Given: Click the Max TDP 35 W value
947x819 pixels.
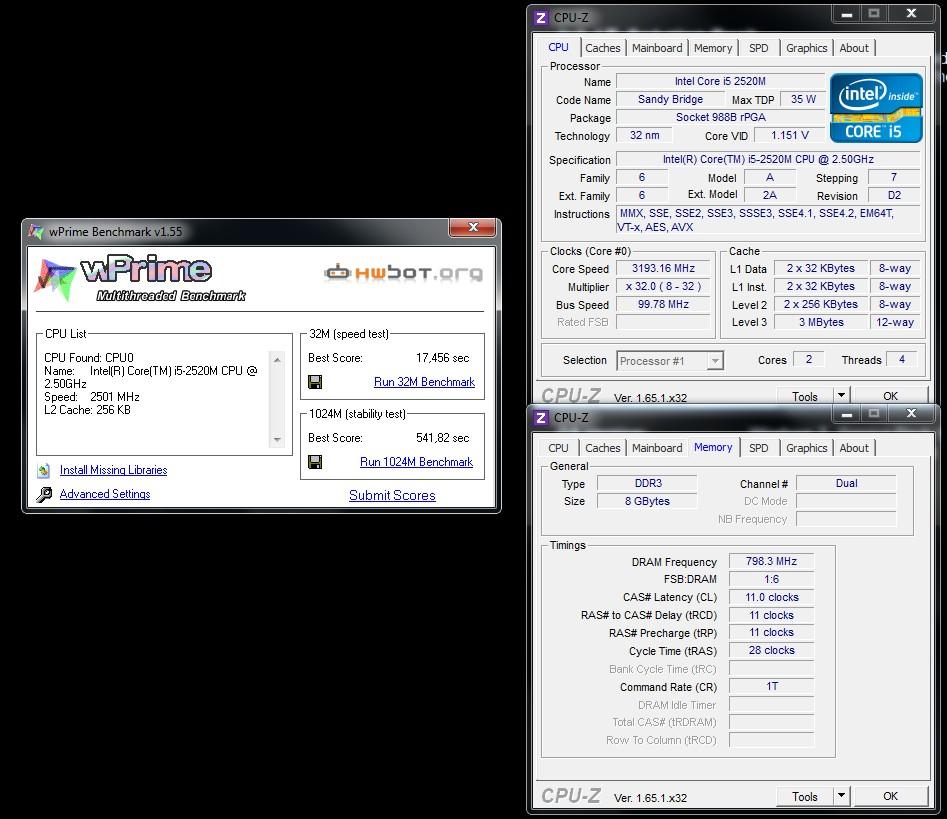Looking at the screenshot, I should pyautogui.click(x=803, y=99).
